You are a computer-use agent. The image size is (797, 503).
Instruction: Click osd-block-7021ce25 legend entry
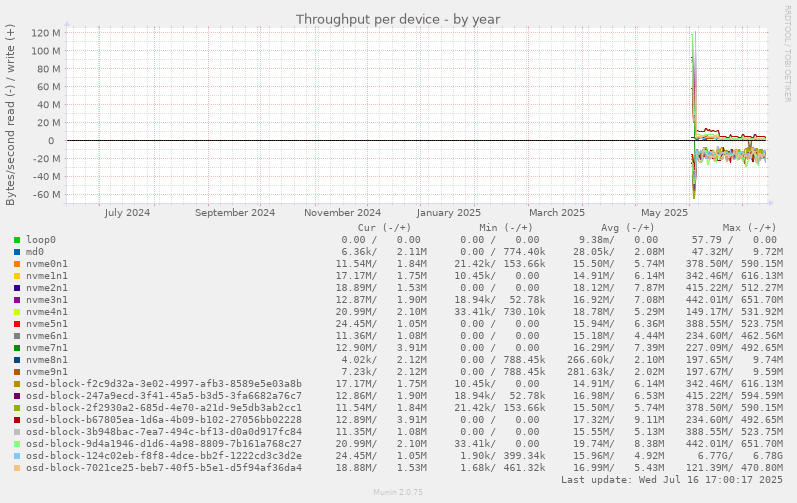(164, 467)
